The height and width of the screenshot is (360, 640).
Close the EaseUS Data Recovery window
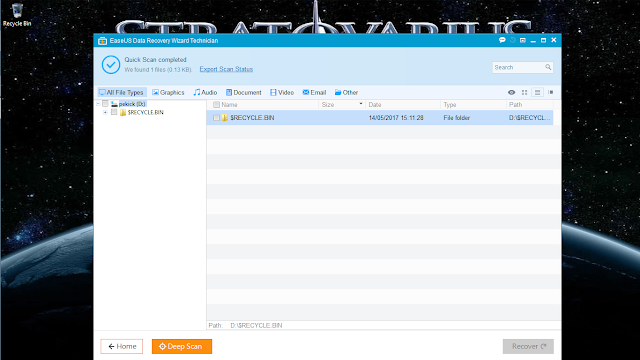(554, 40)
